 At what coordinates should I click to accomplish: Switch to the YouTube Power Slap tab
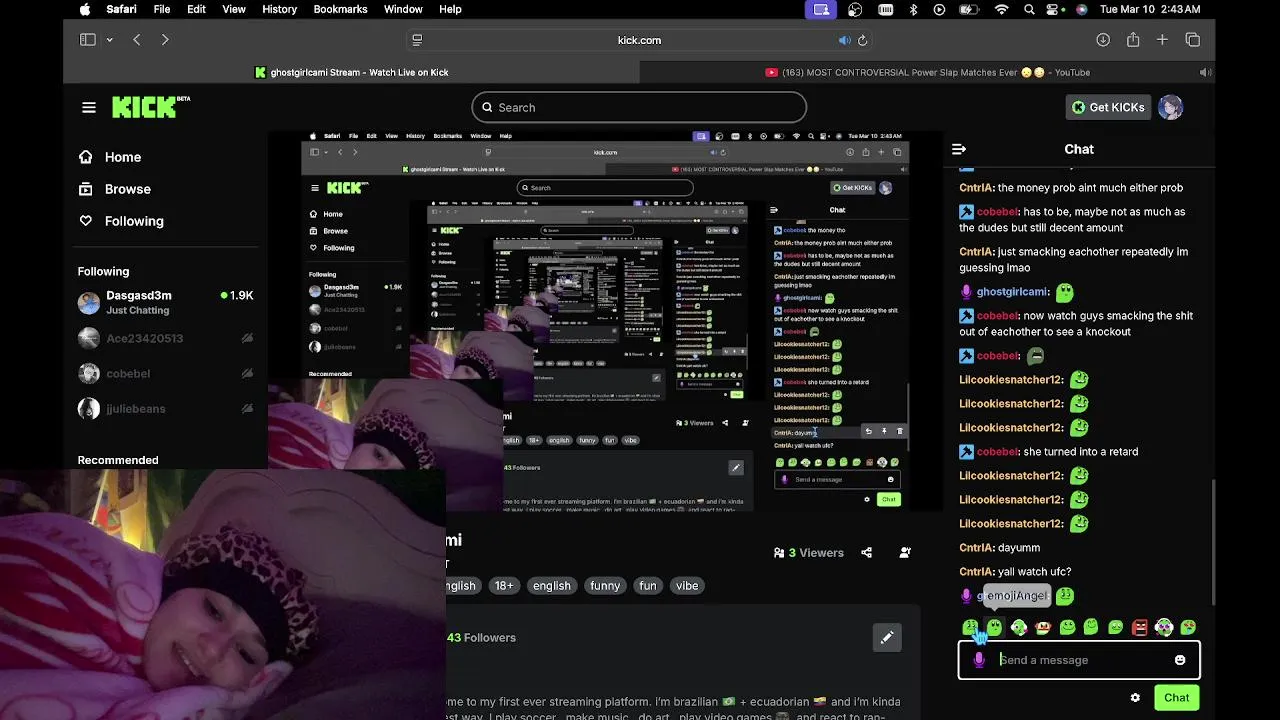pyautogui.click(x=927, y=72)
